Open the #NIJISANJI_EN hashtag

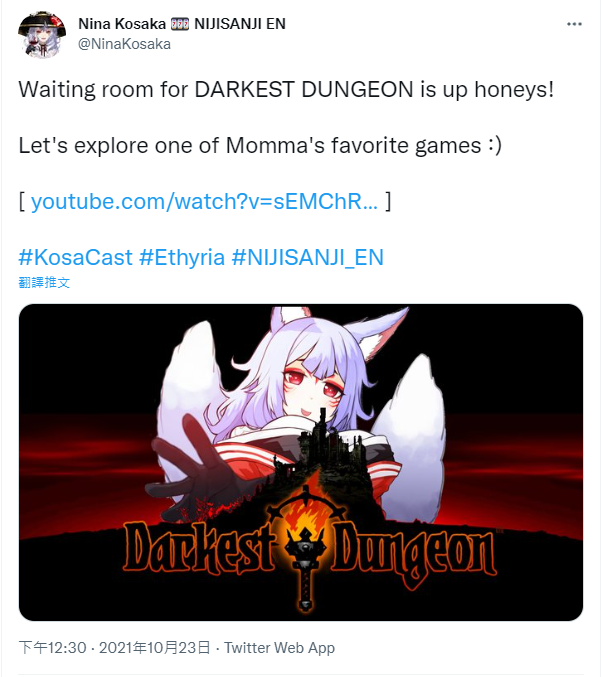click(x=308, y=258)
